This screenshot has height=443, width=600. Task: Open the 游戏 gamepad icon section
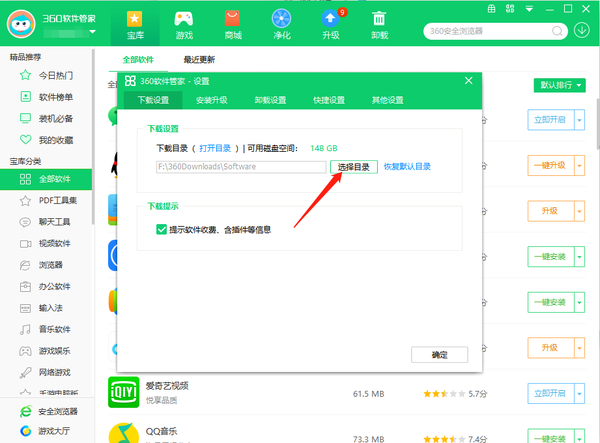(183, 24)
